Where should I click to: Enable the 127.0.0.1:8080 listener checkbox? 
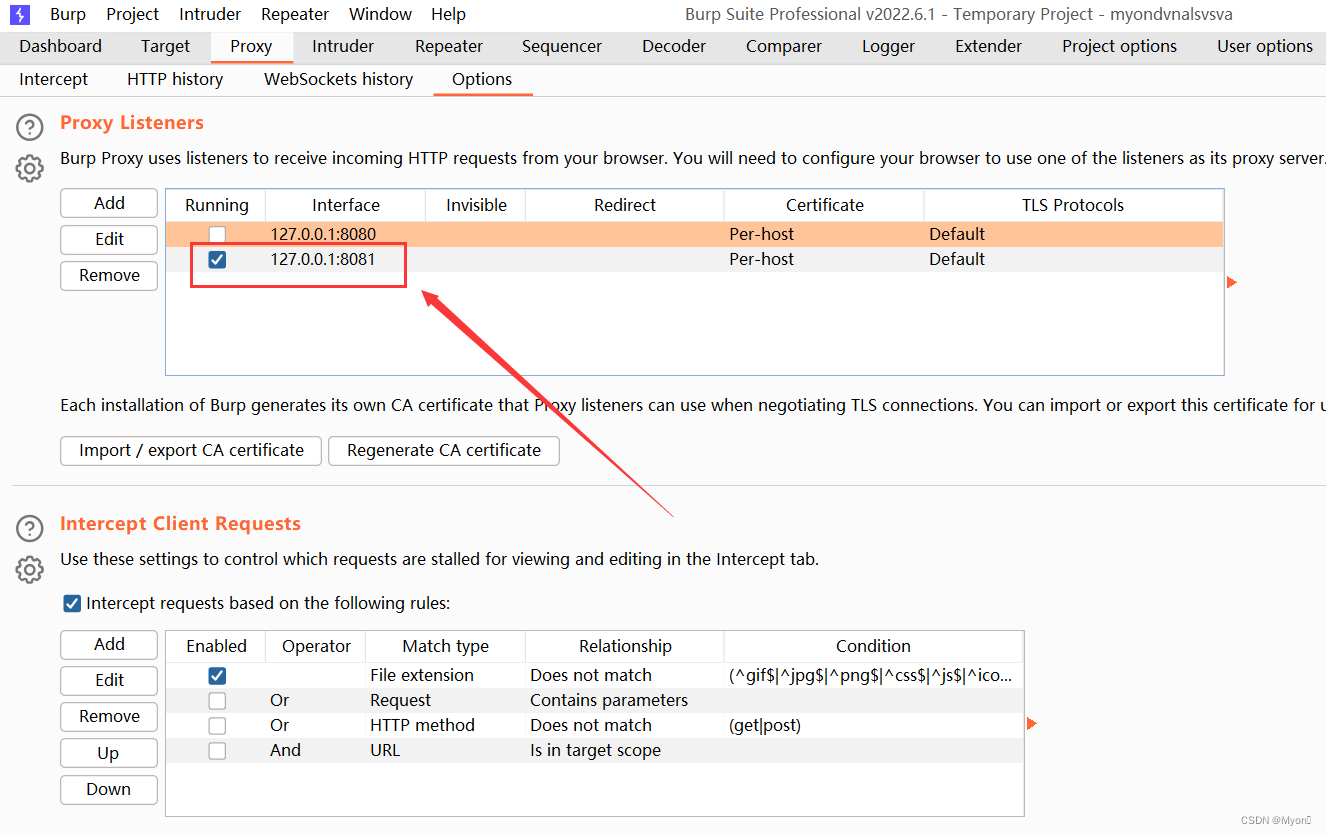217,235
